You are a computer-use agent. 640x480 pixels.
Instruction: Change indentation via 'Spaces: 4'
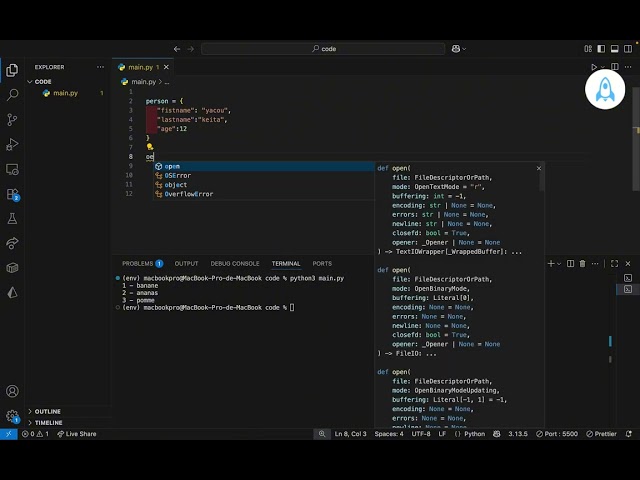coord(389,434)
